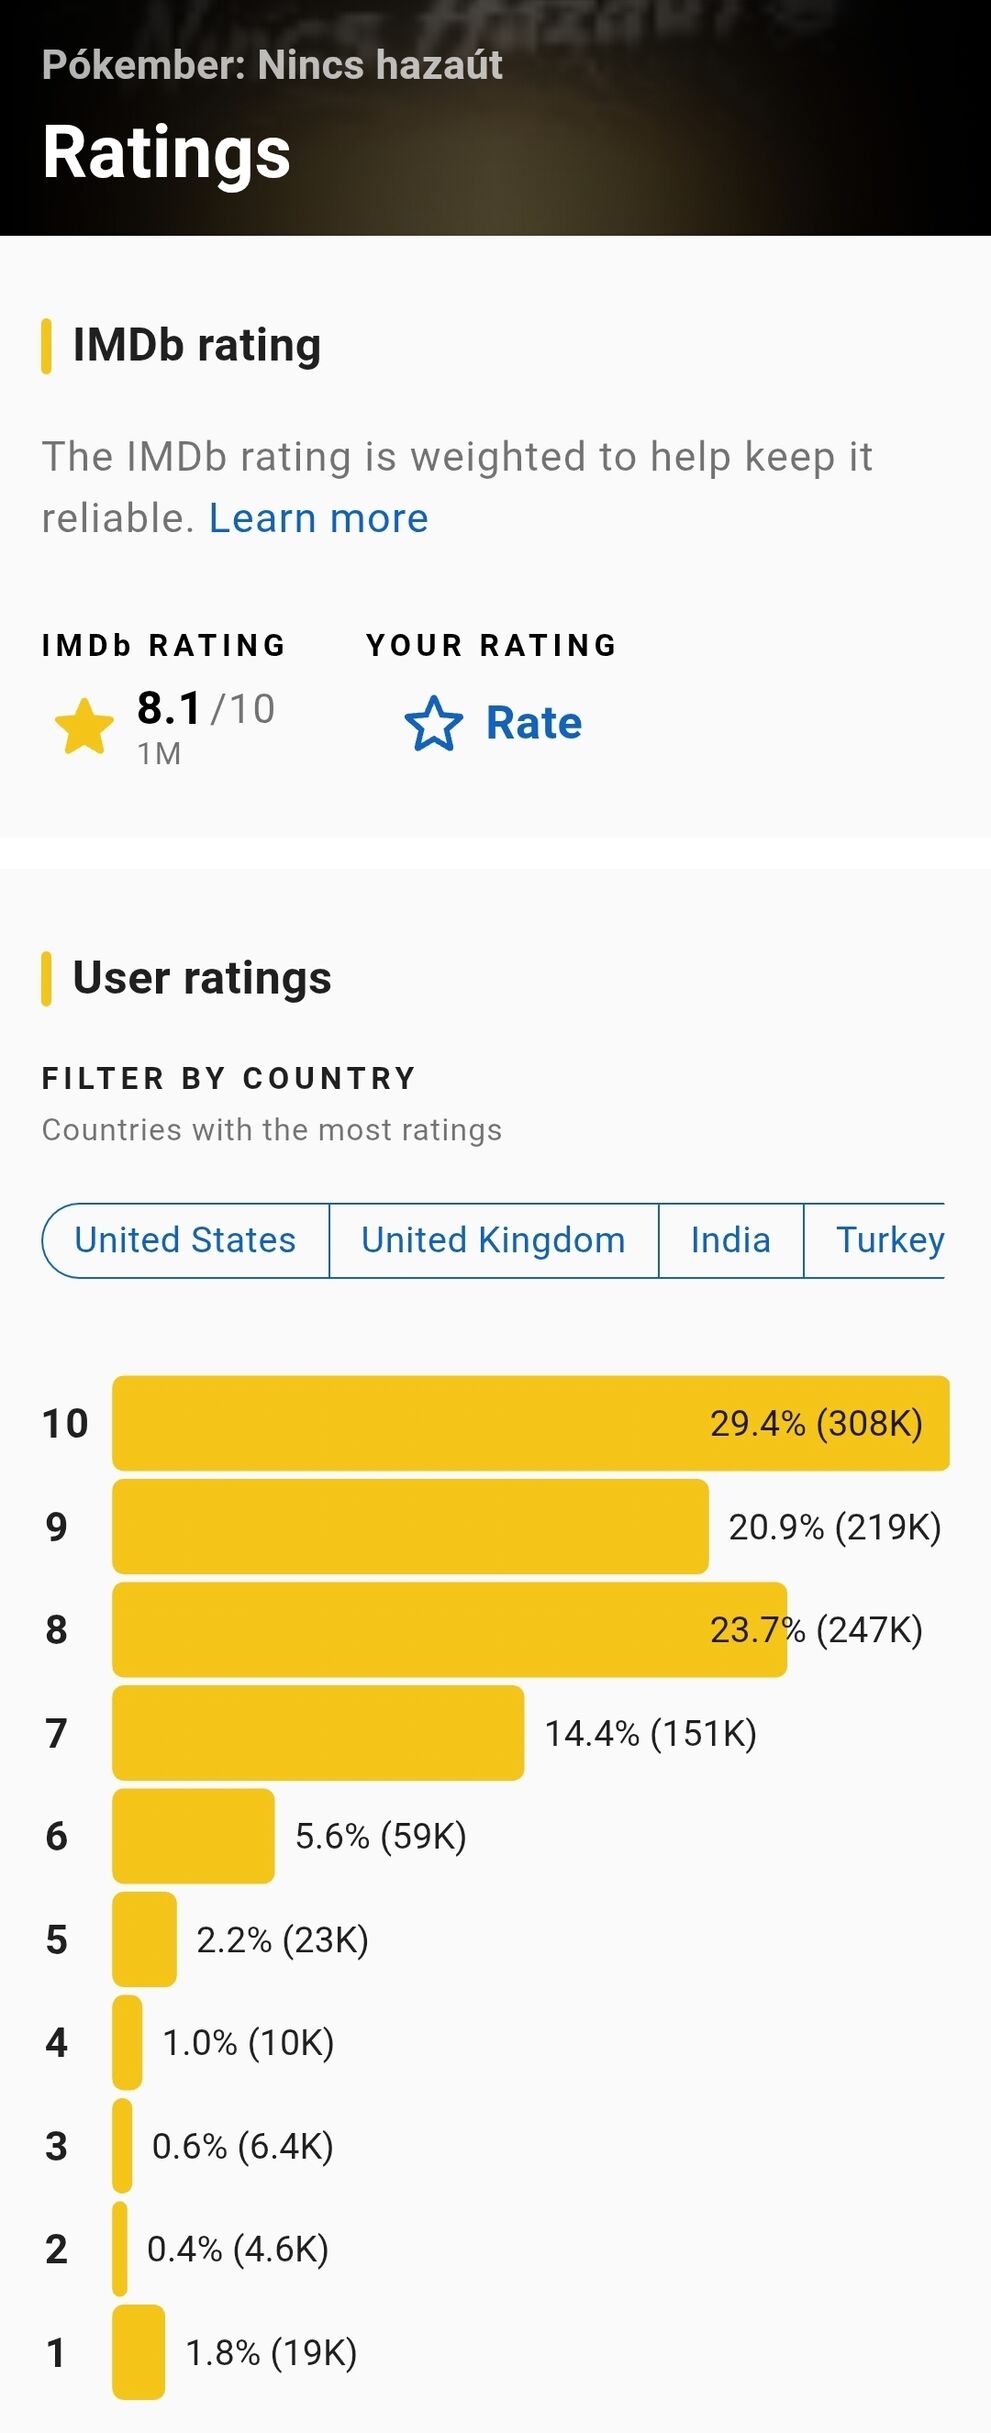Image resolution: width=991 pixels, height=2433 pixels.
Task: Click the 8.1/10 IMDb rating score
Action: (x=206, y=708)
